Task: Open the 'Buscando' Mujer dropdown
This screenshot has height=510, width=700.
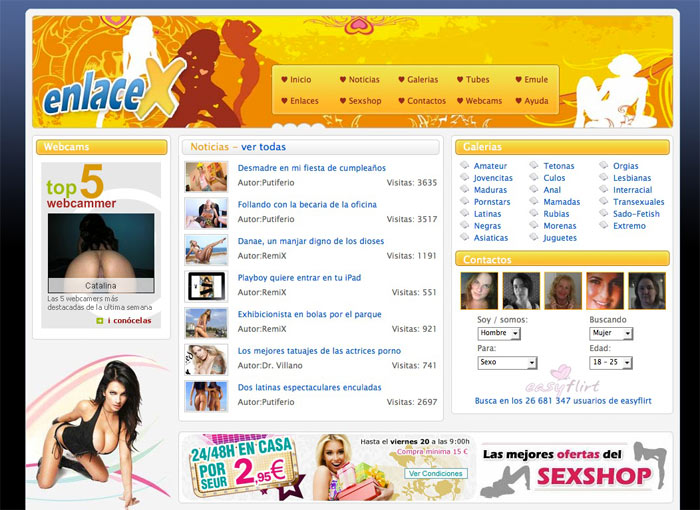Action: [611, 333]
